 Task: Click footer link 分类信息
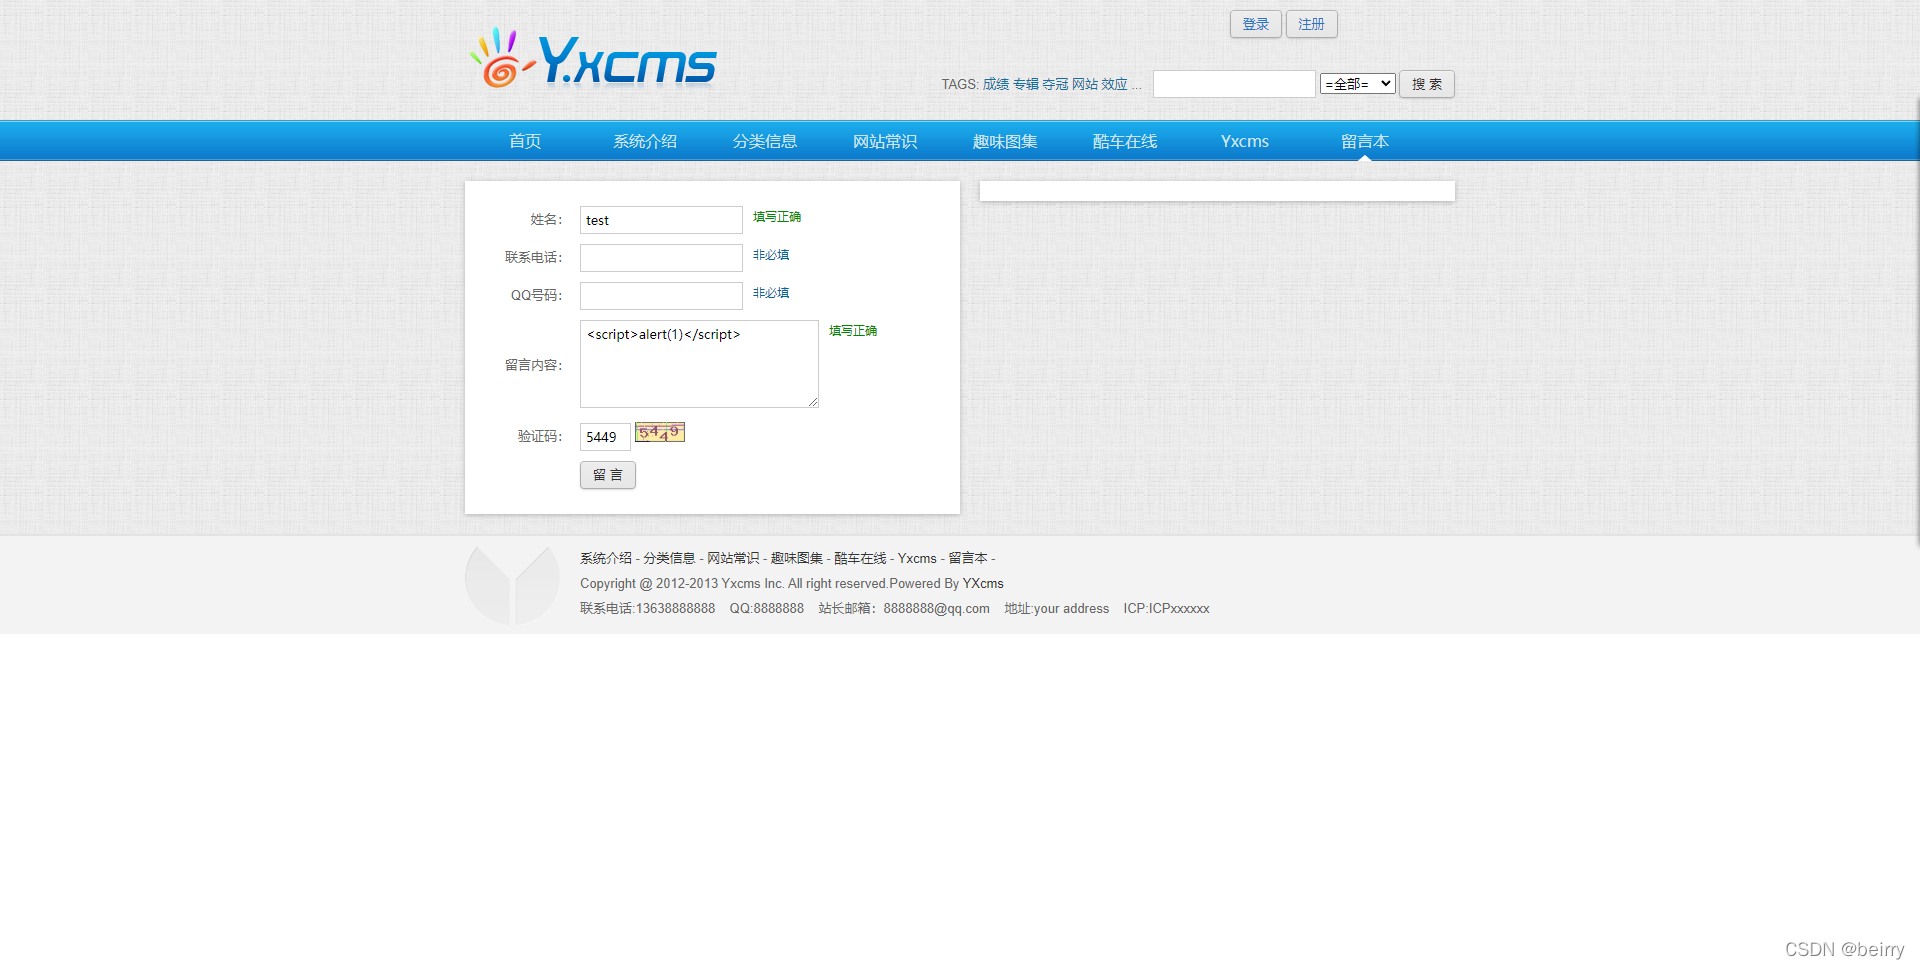pyautogui.click(x=669, y=558)
